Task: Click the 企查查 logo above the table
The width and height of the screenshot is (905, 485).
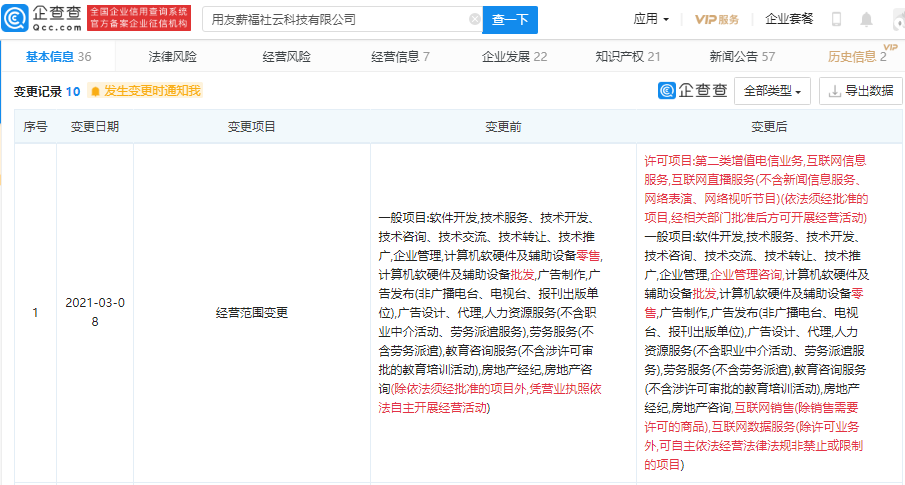Action: click(x=693, y=91)
